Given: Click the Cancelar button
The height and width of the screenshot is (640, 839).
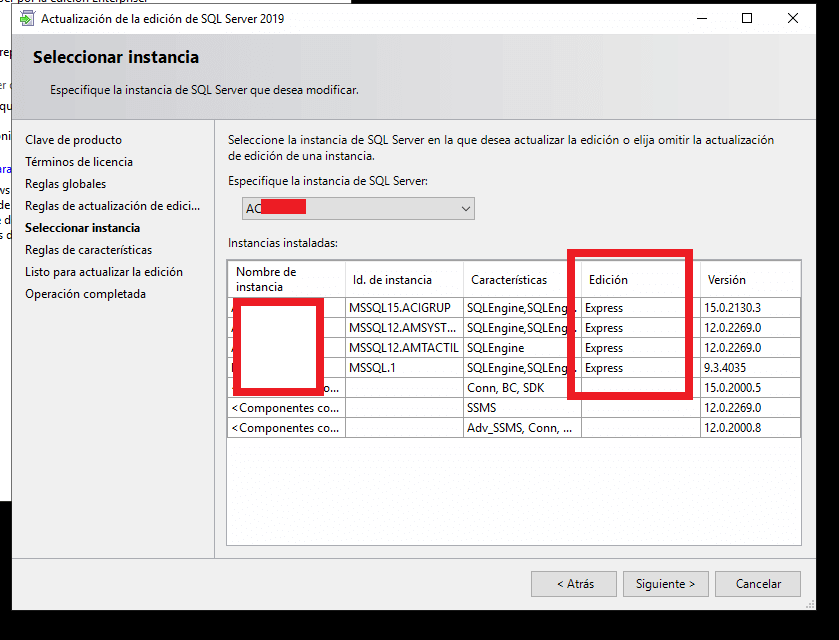Looking at the screenshot, I should click(x=758, y=584).
